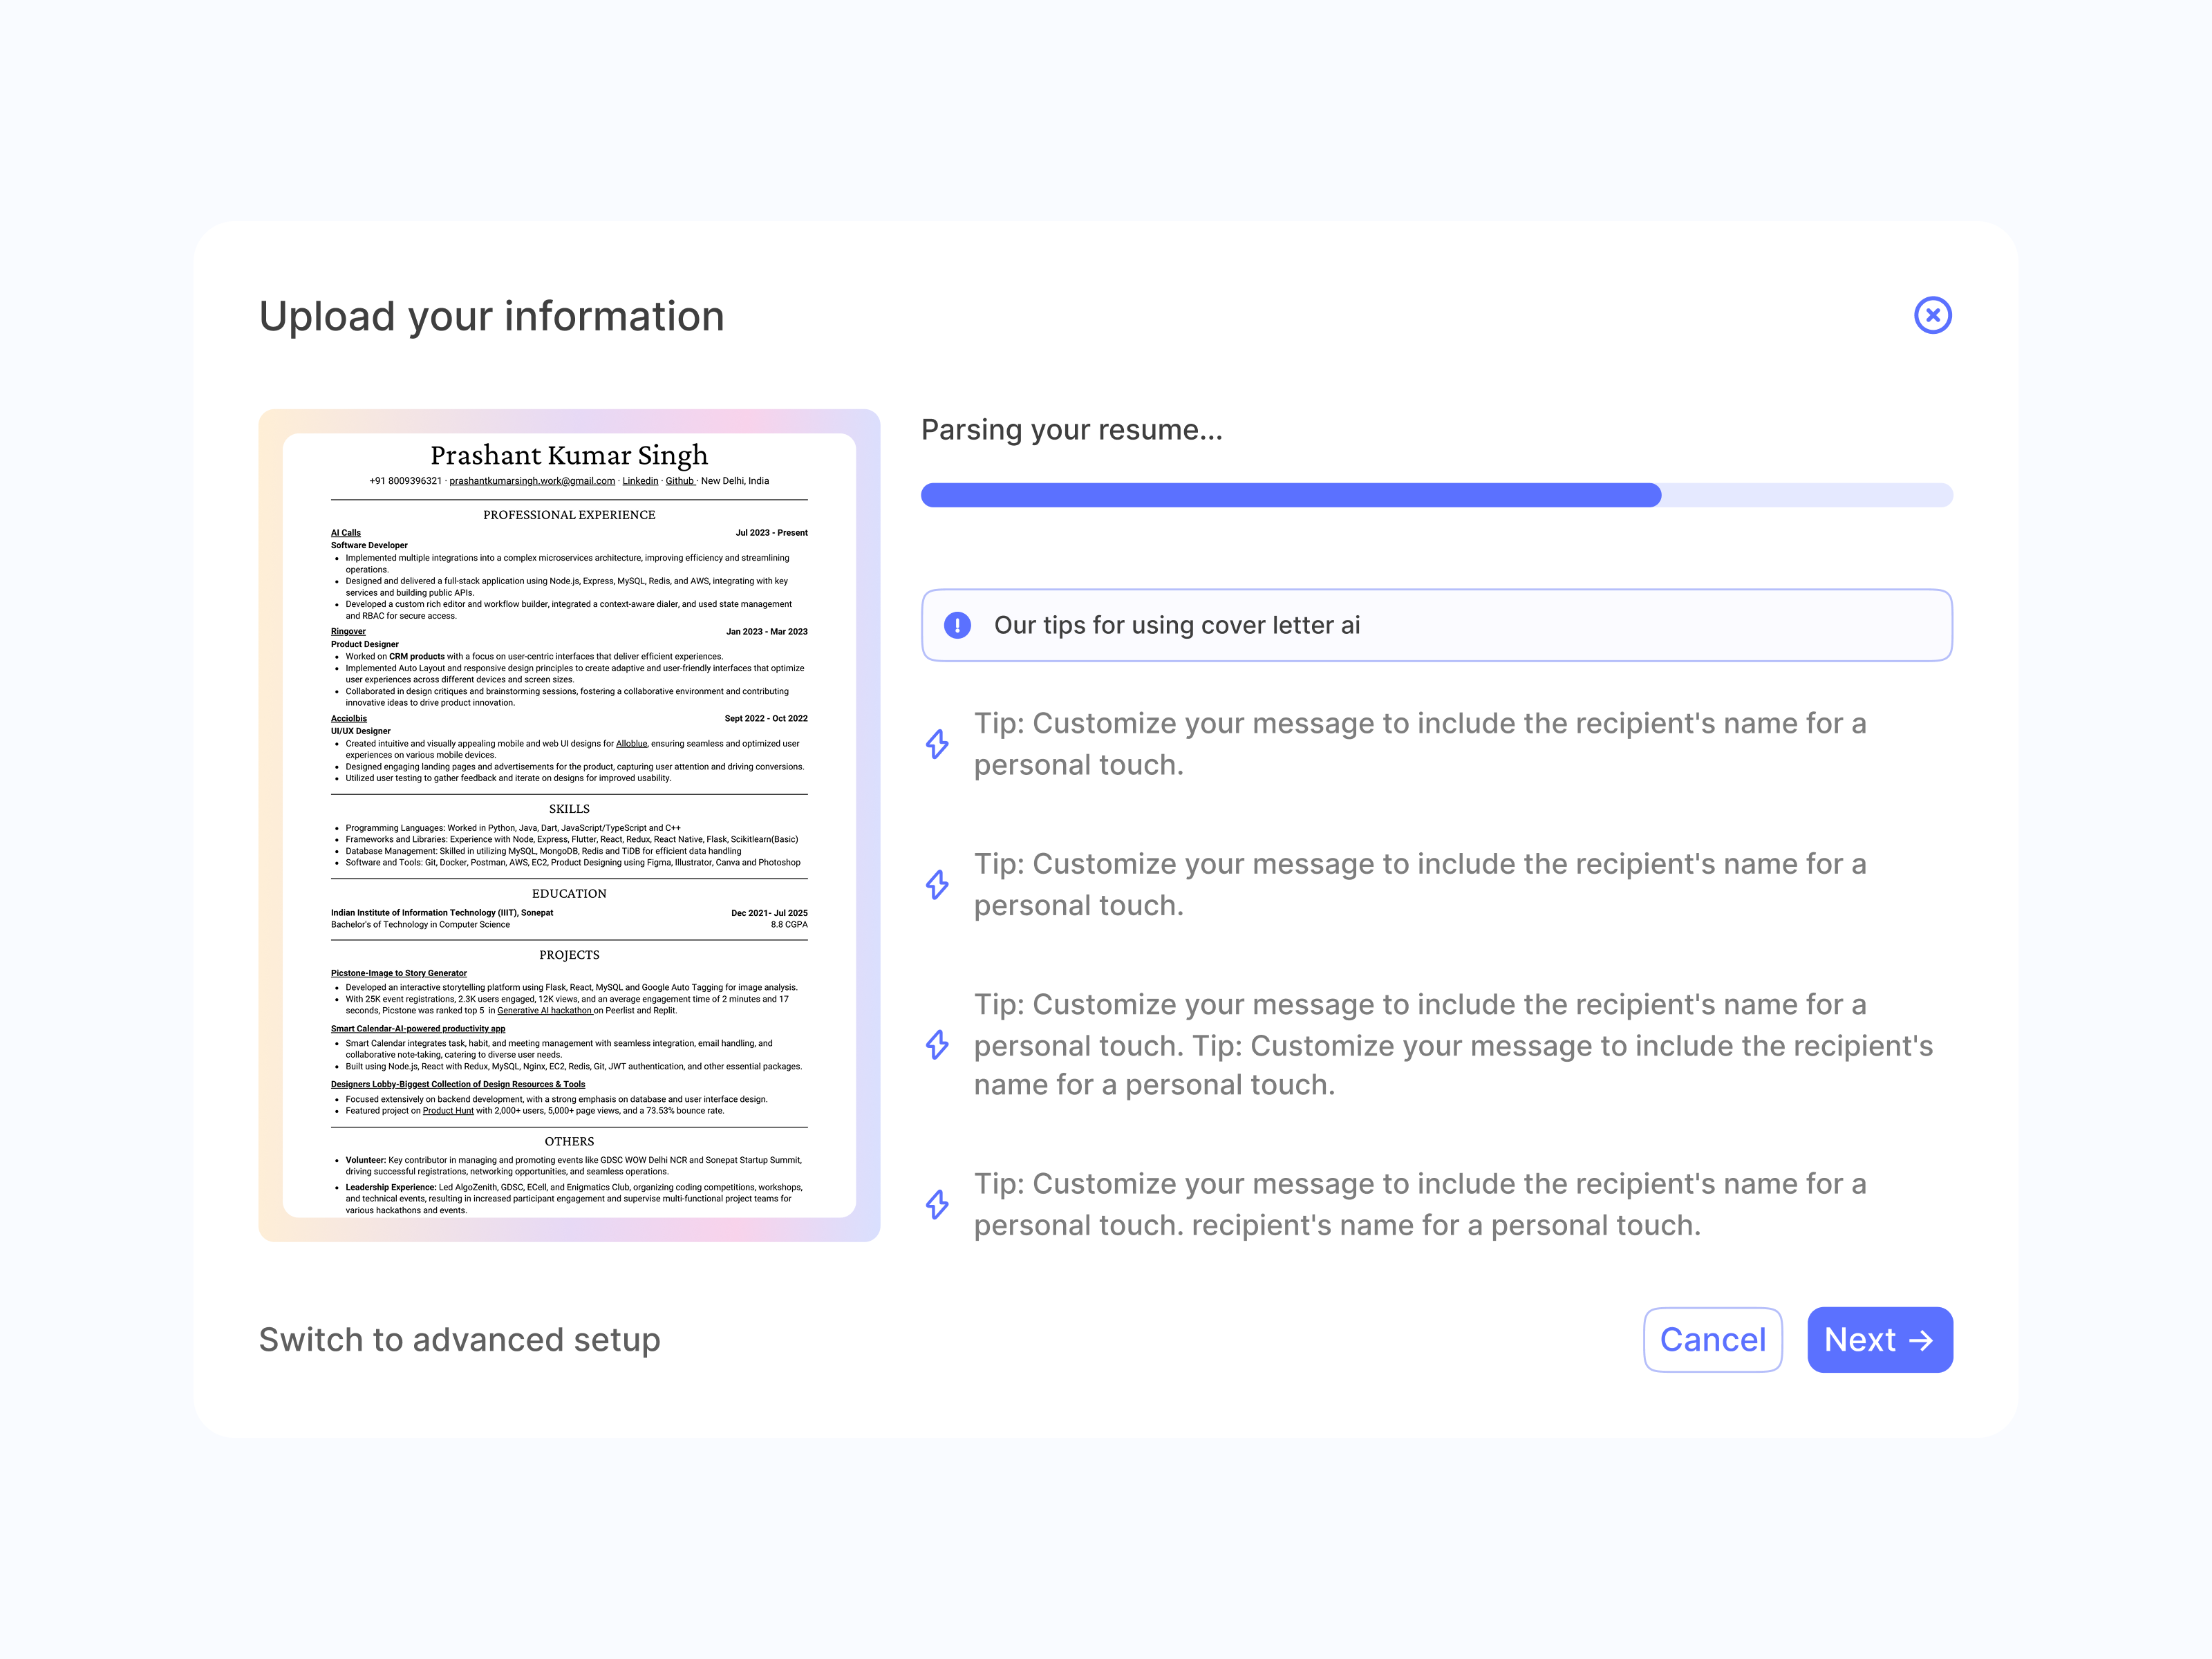Click the Picstone-Image to Story Generator project link
The width and height of the screenshot is (2212, 1659).
point(398,973)
